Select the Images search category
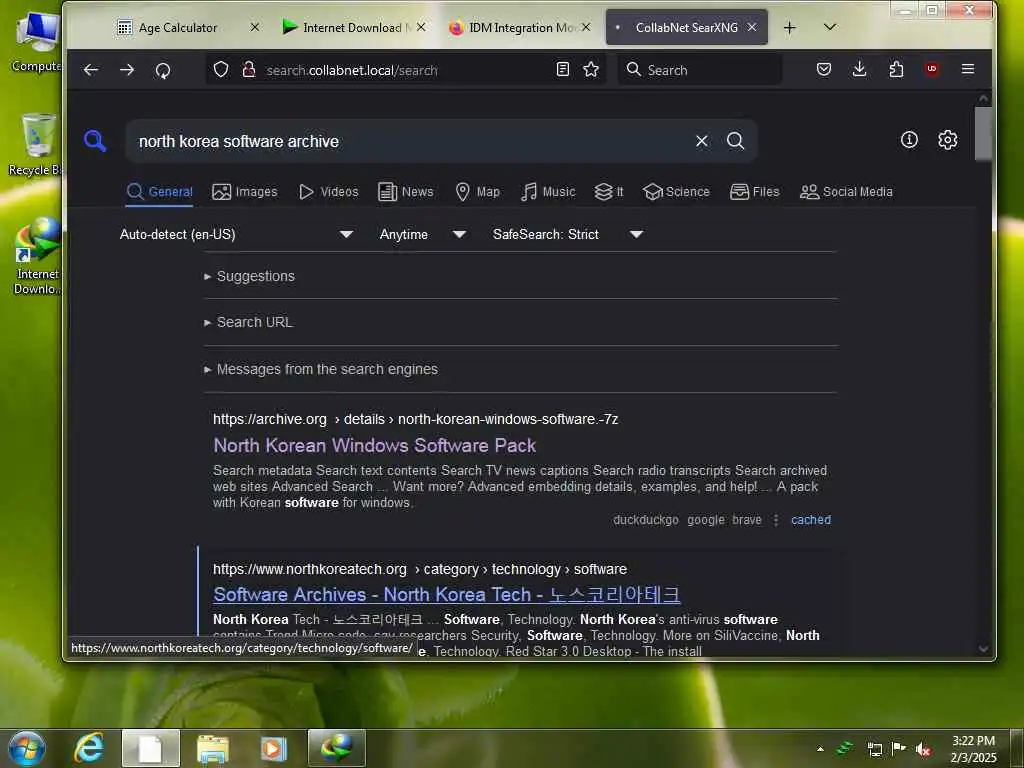The width and height of the screenshot is (1024, 768). tap(245, 192)
